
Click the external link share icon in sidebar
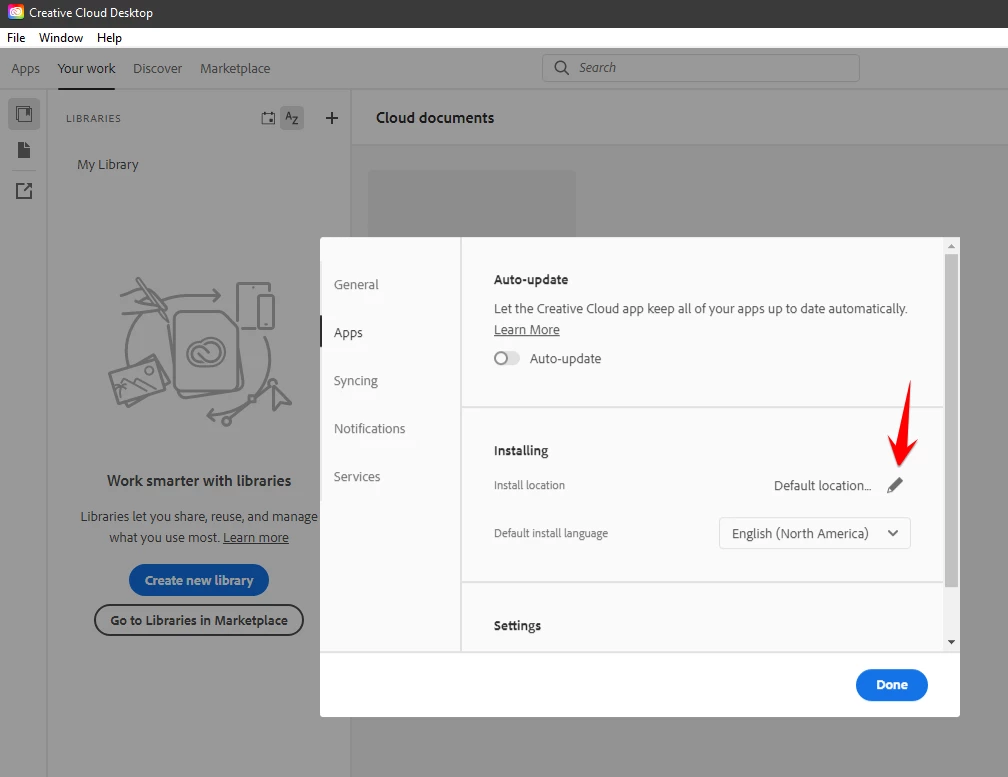24,191
